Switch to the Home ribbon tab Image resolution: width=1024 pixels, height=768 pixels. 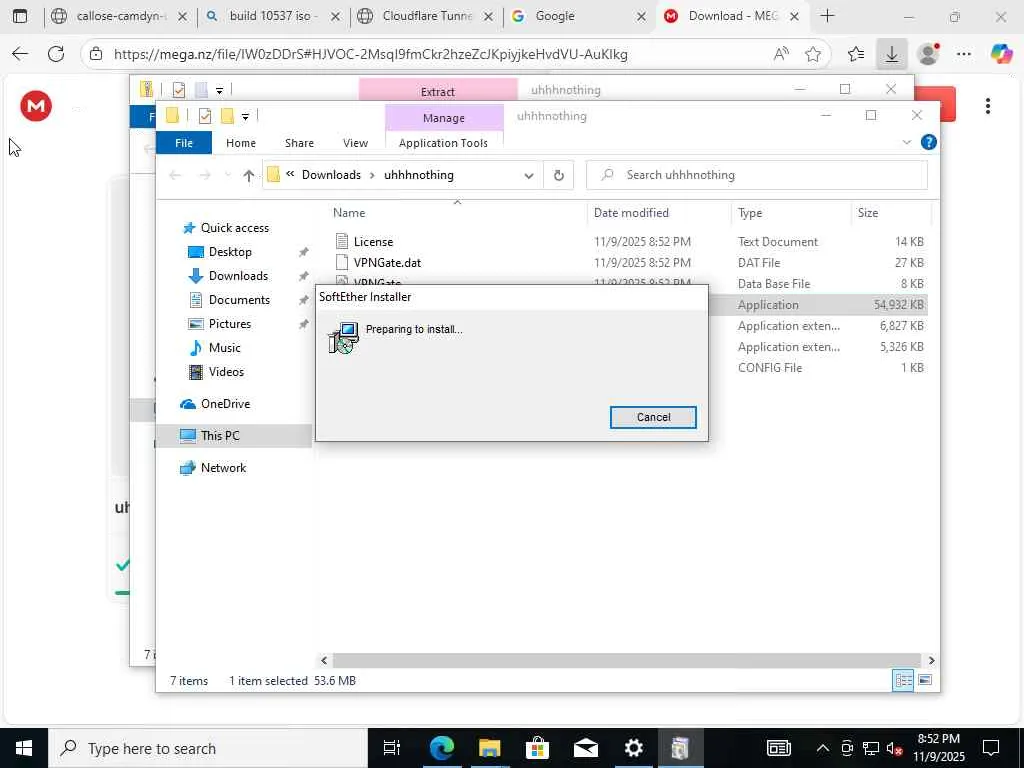tap(240, 143)
